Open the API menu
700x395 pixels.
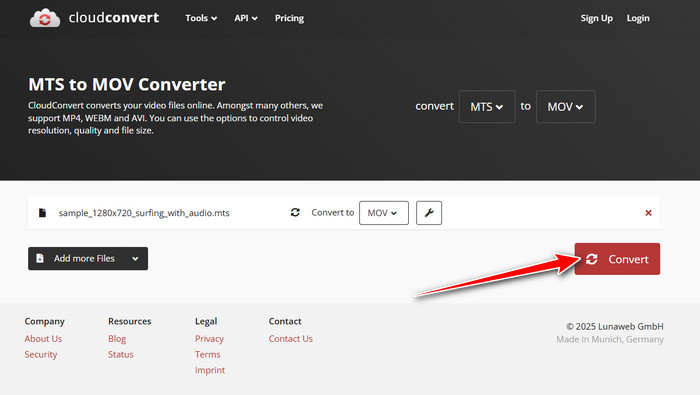pyautogui.click(x=246, y=18)
